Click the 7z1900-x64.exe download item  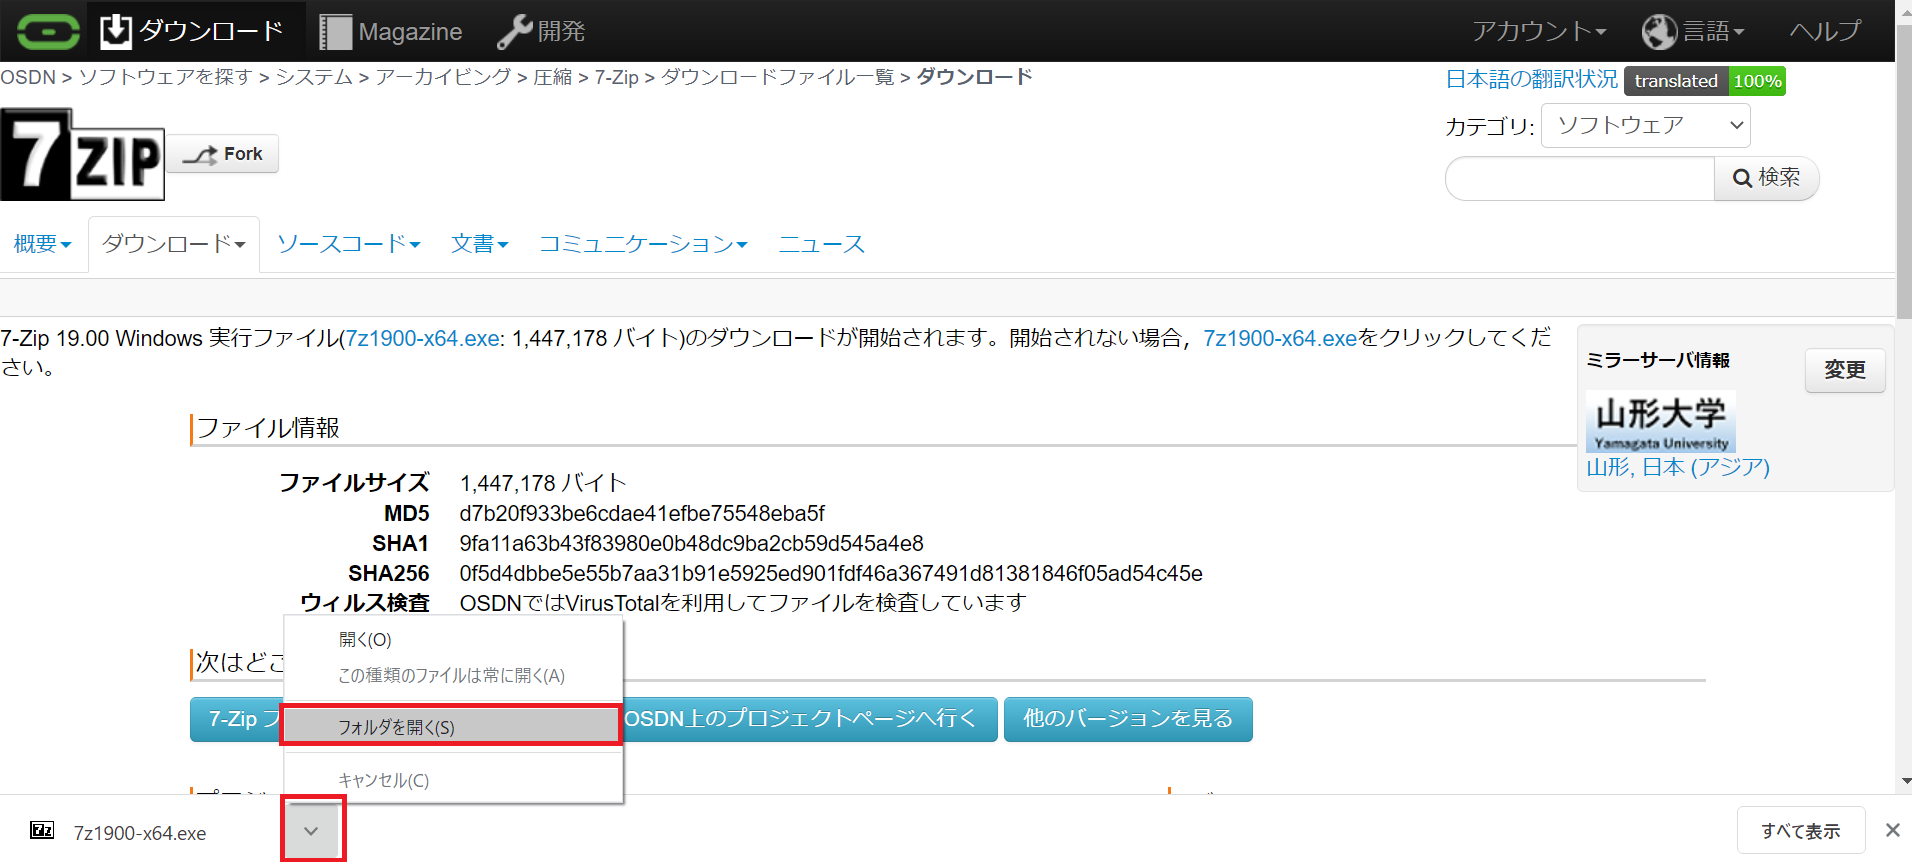(x=140, y=833)
